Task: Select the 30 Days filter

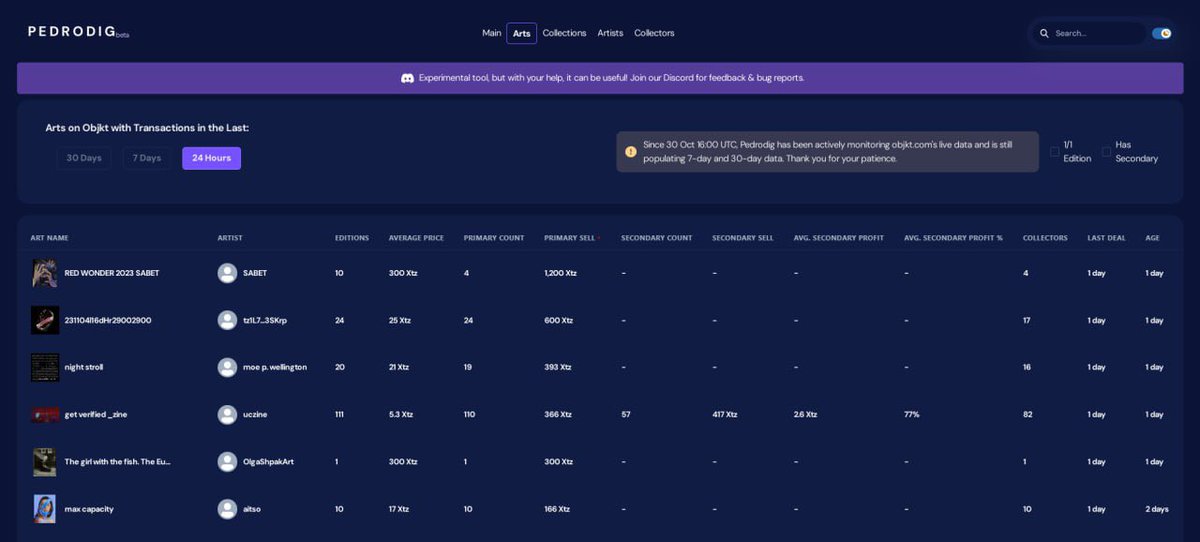Action: point(84,158)
